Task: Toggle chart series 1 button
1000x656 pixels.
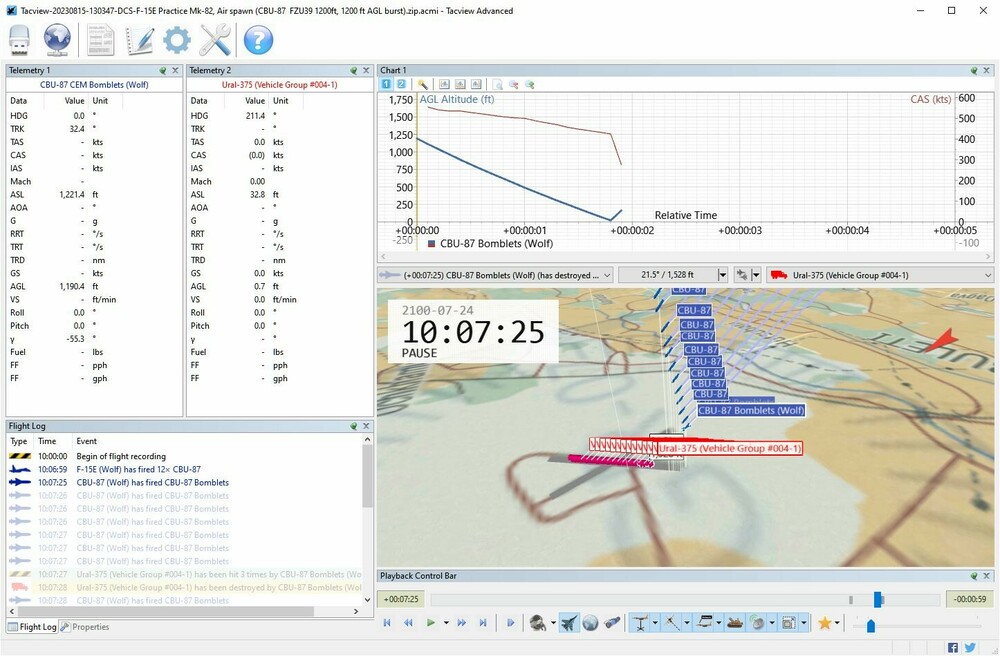Action: (x=387, y=85)
